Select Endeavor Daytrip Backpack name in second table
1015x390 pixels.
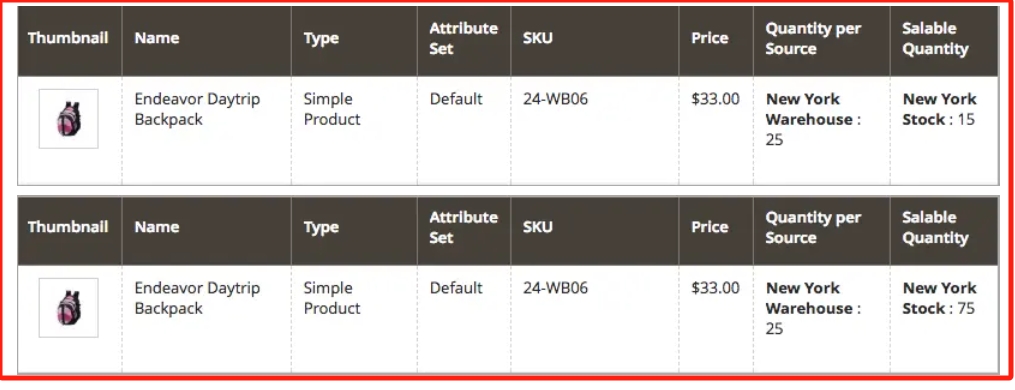[197, 298]
